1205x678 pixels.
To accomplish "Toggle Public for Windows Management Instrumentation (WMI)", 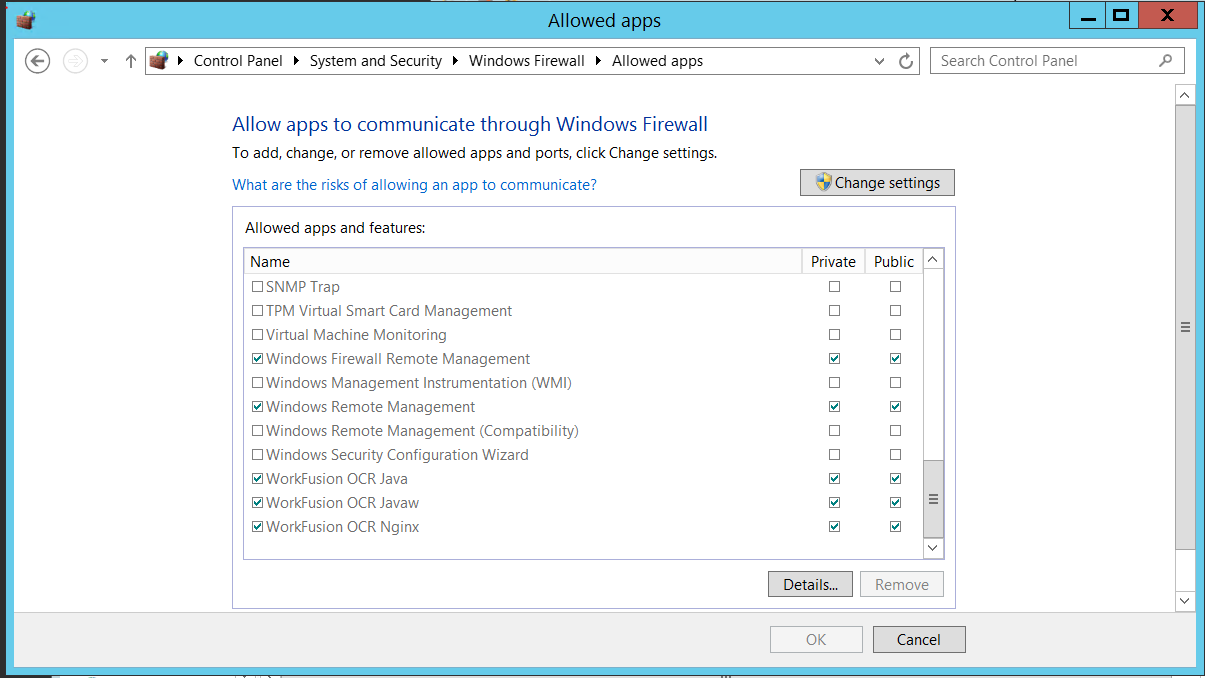I will [x=895, y=383].
